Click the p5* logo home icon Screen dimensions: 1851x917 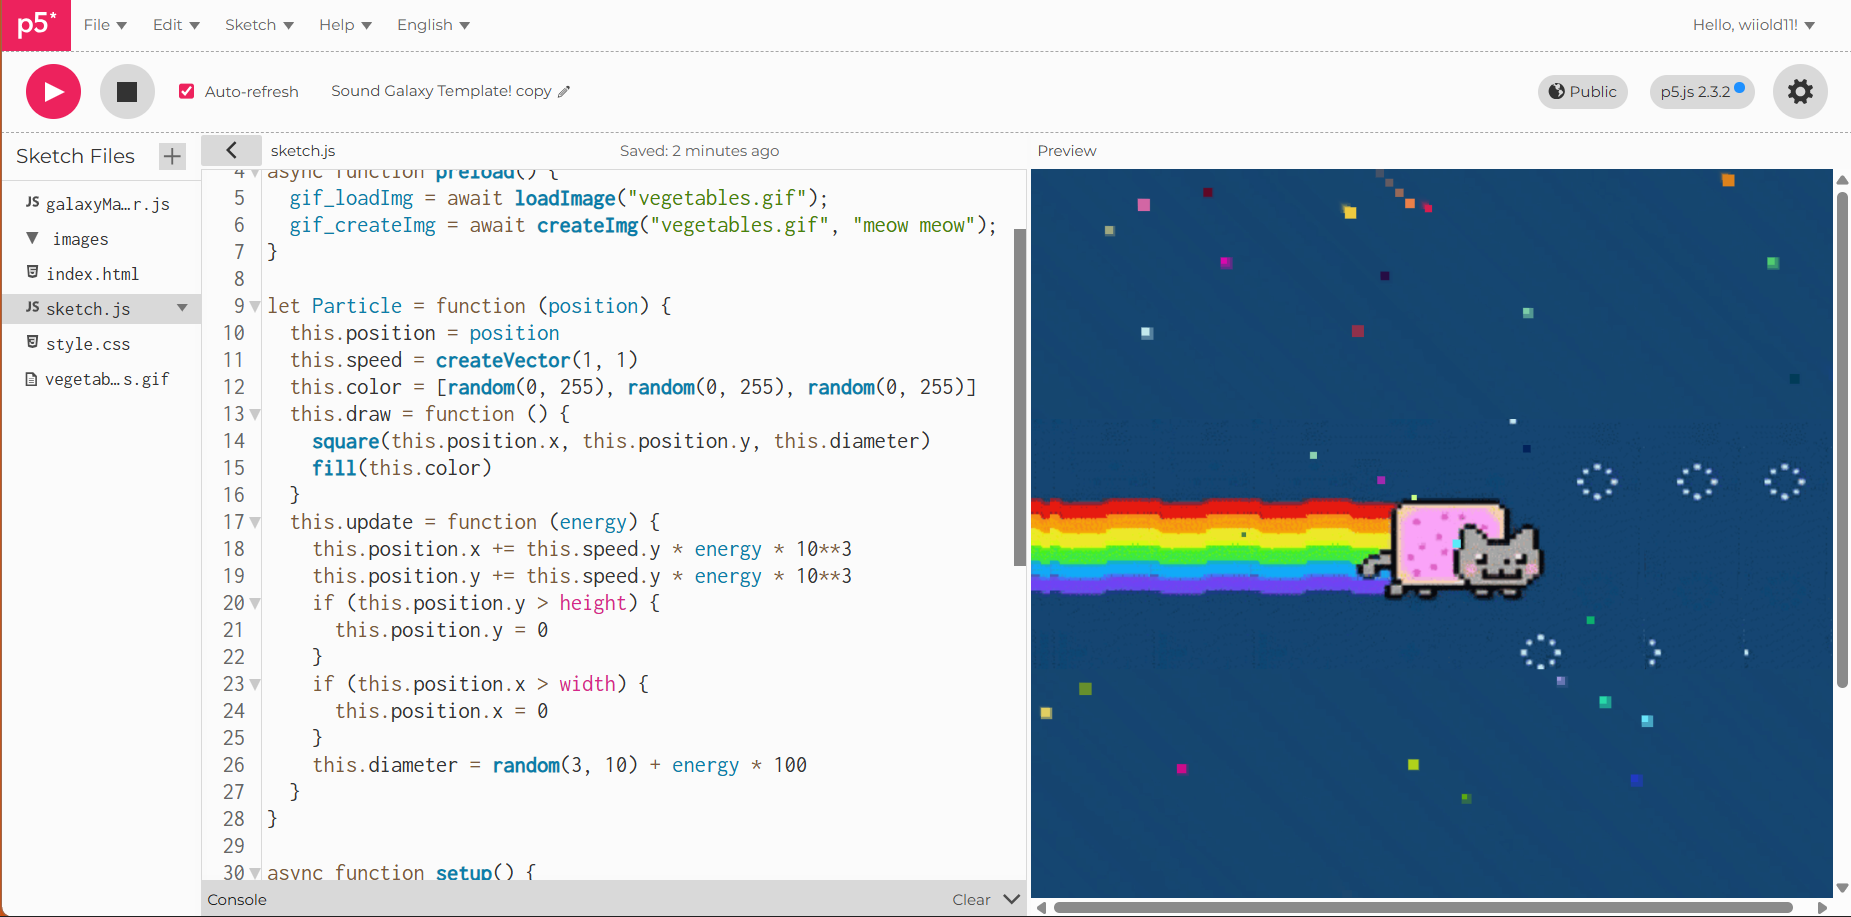[x=36, y=25]
